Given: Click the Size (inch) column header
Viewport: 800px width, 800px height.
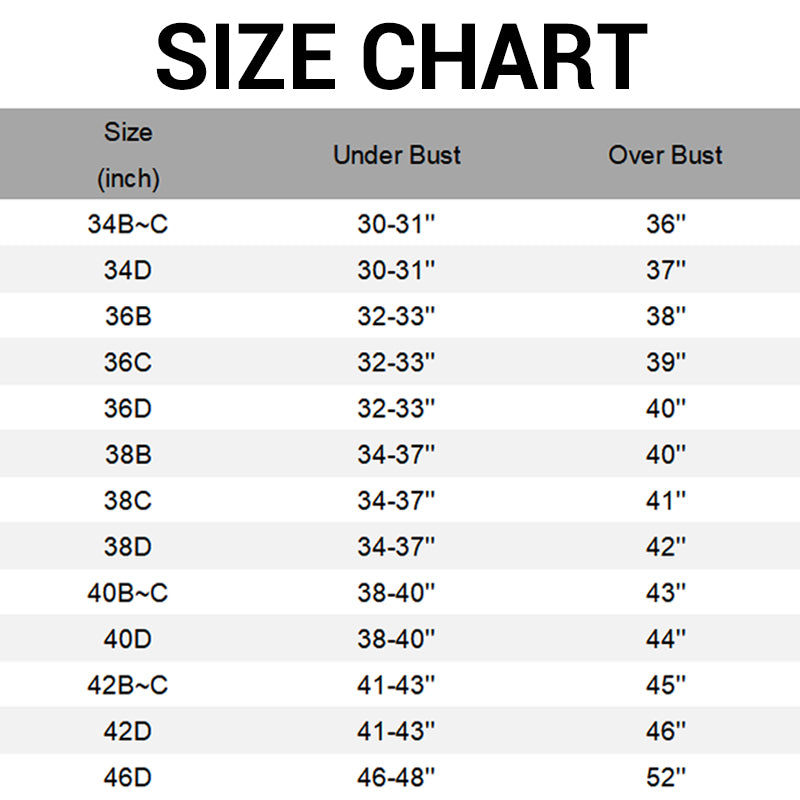Looking at the screenshot, I should tap(128, 155).
